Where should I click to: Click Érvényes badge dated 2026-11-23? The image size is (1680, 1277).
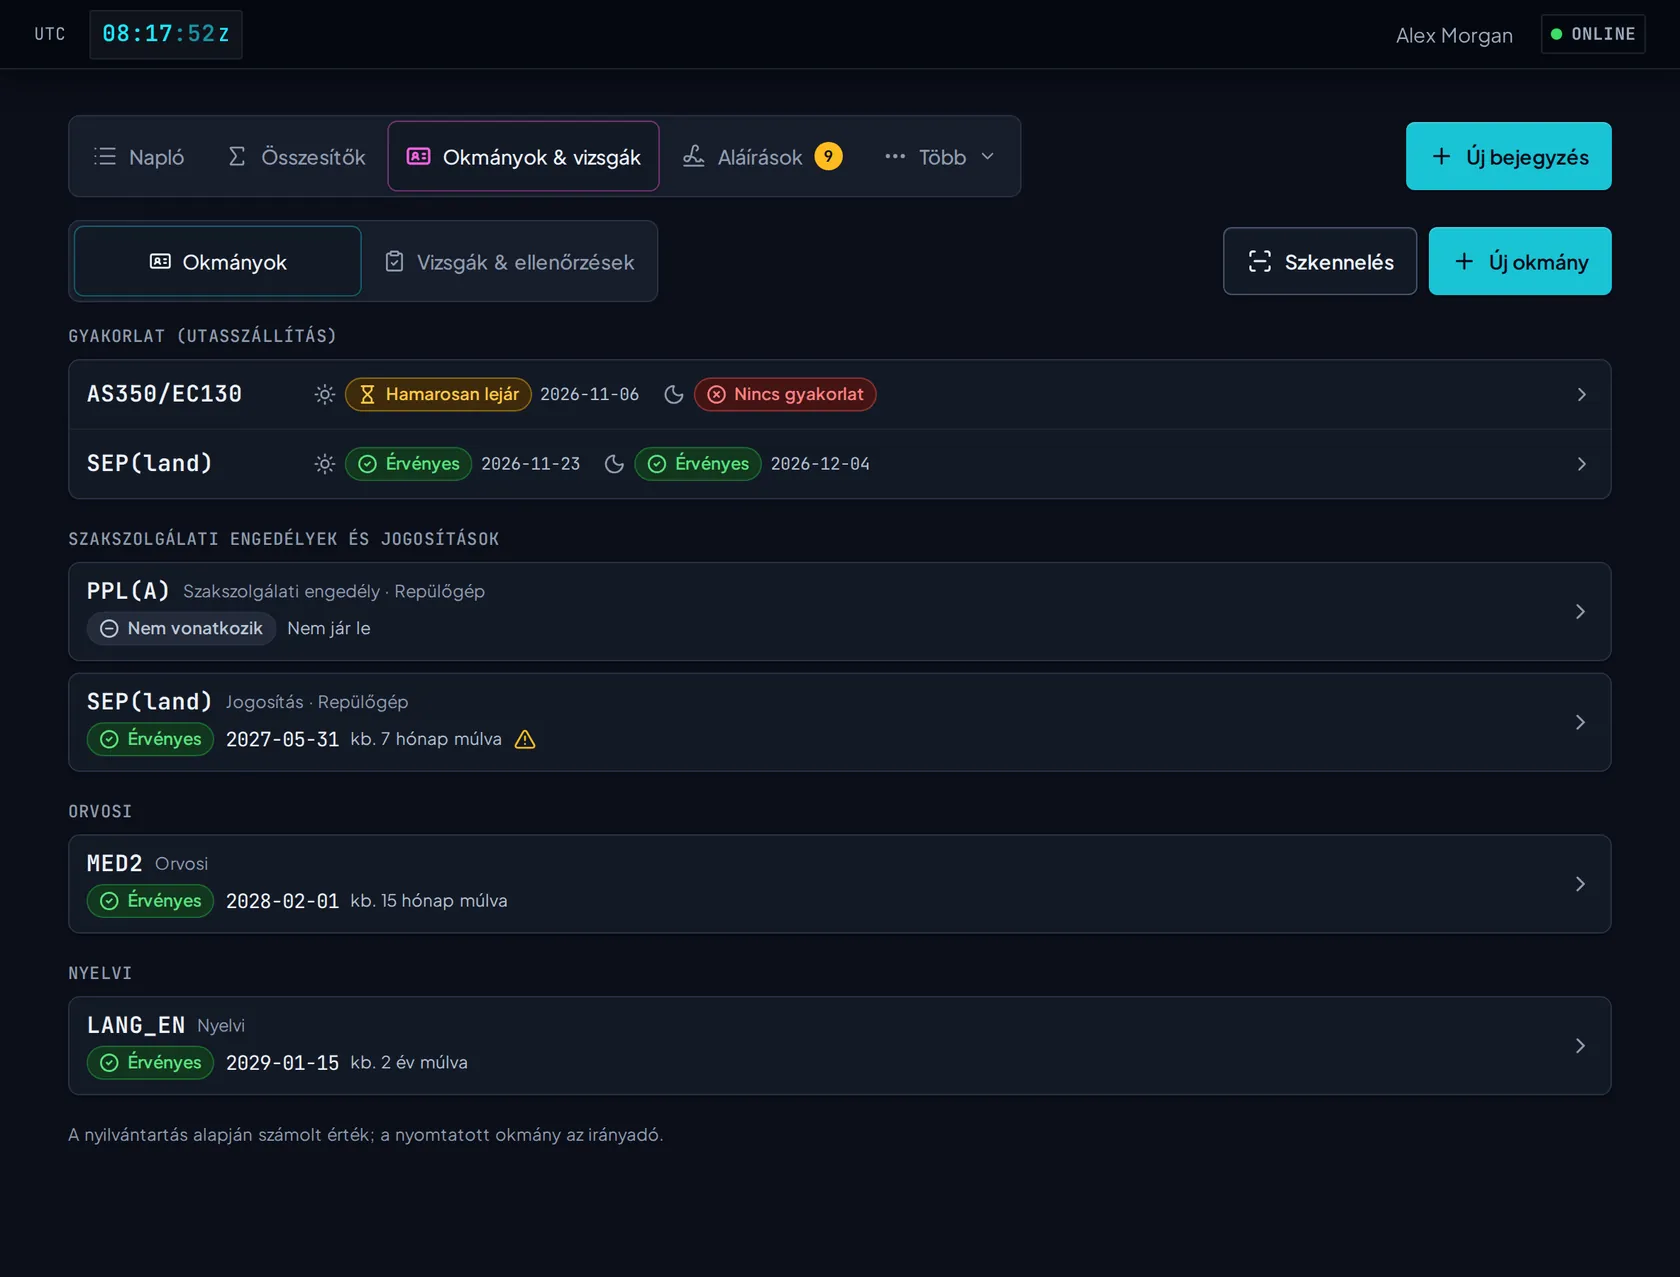(x=408, y=464)
